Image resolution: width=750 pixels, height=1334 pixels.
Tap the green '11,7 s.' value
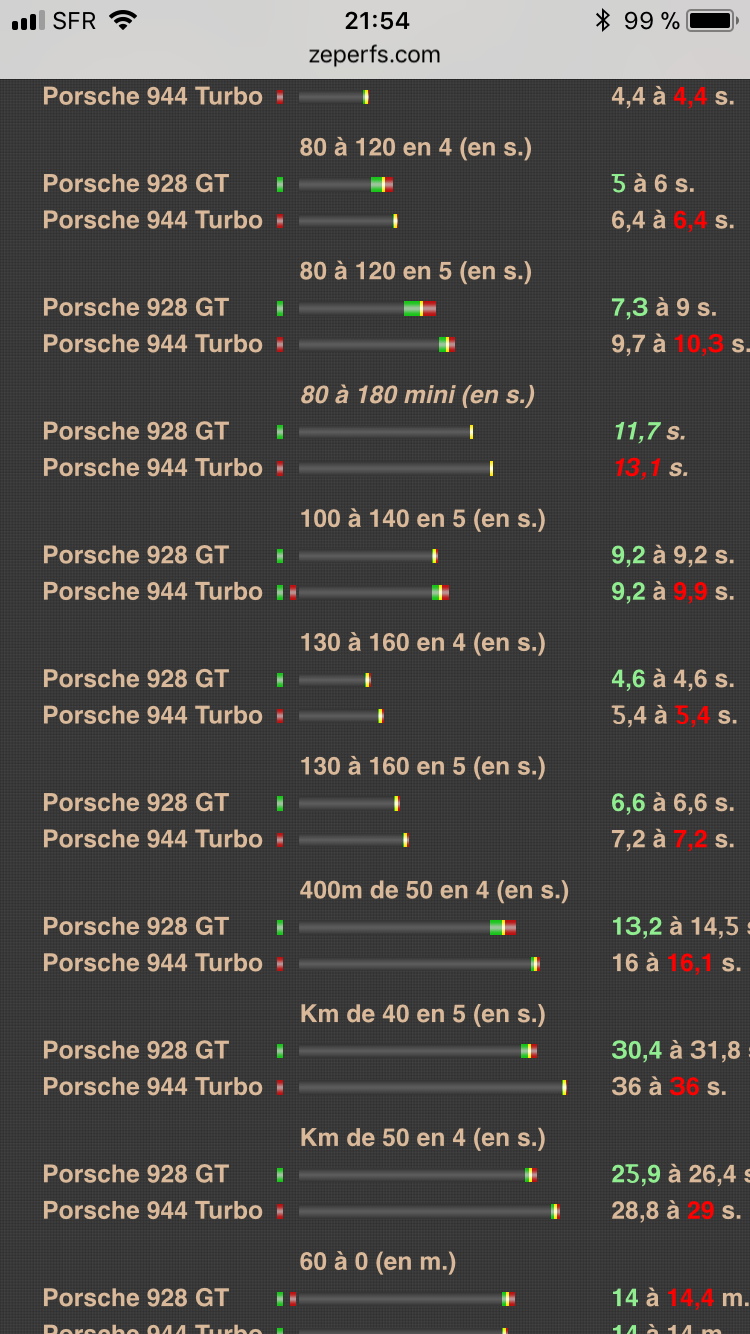649,433
